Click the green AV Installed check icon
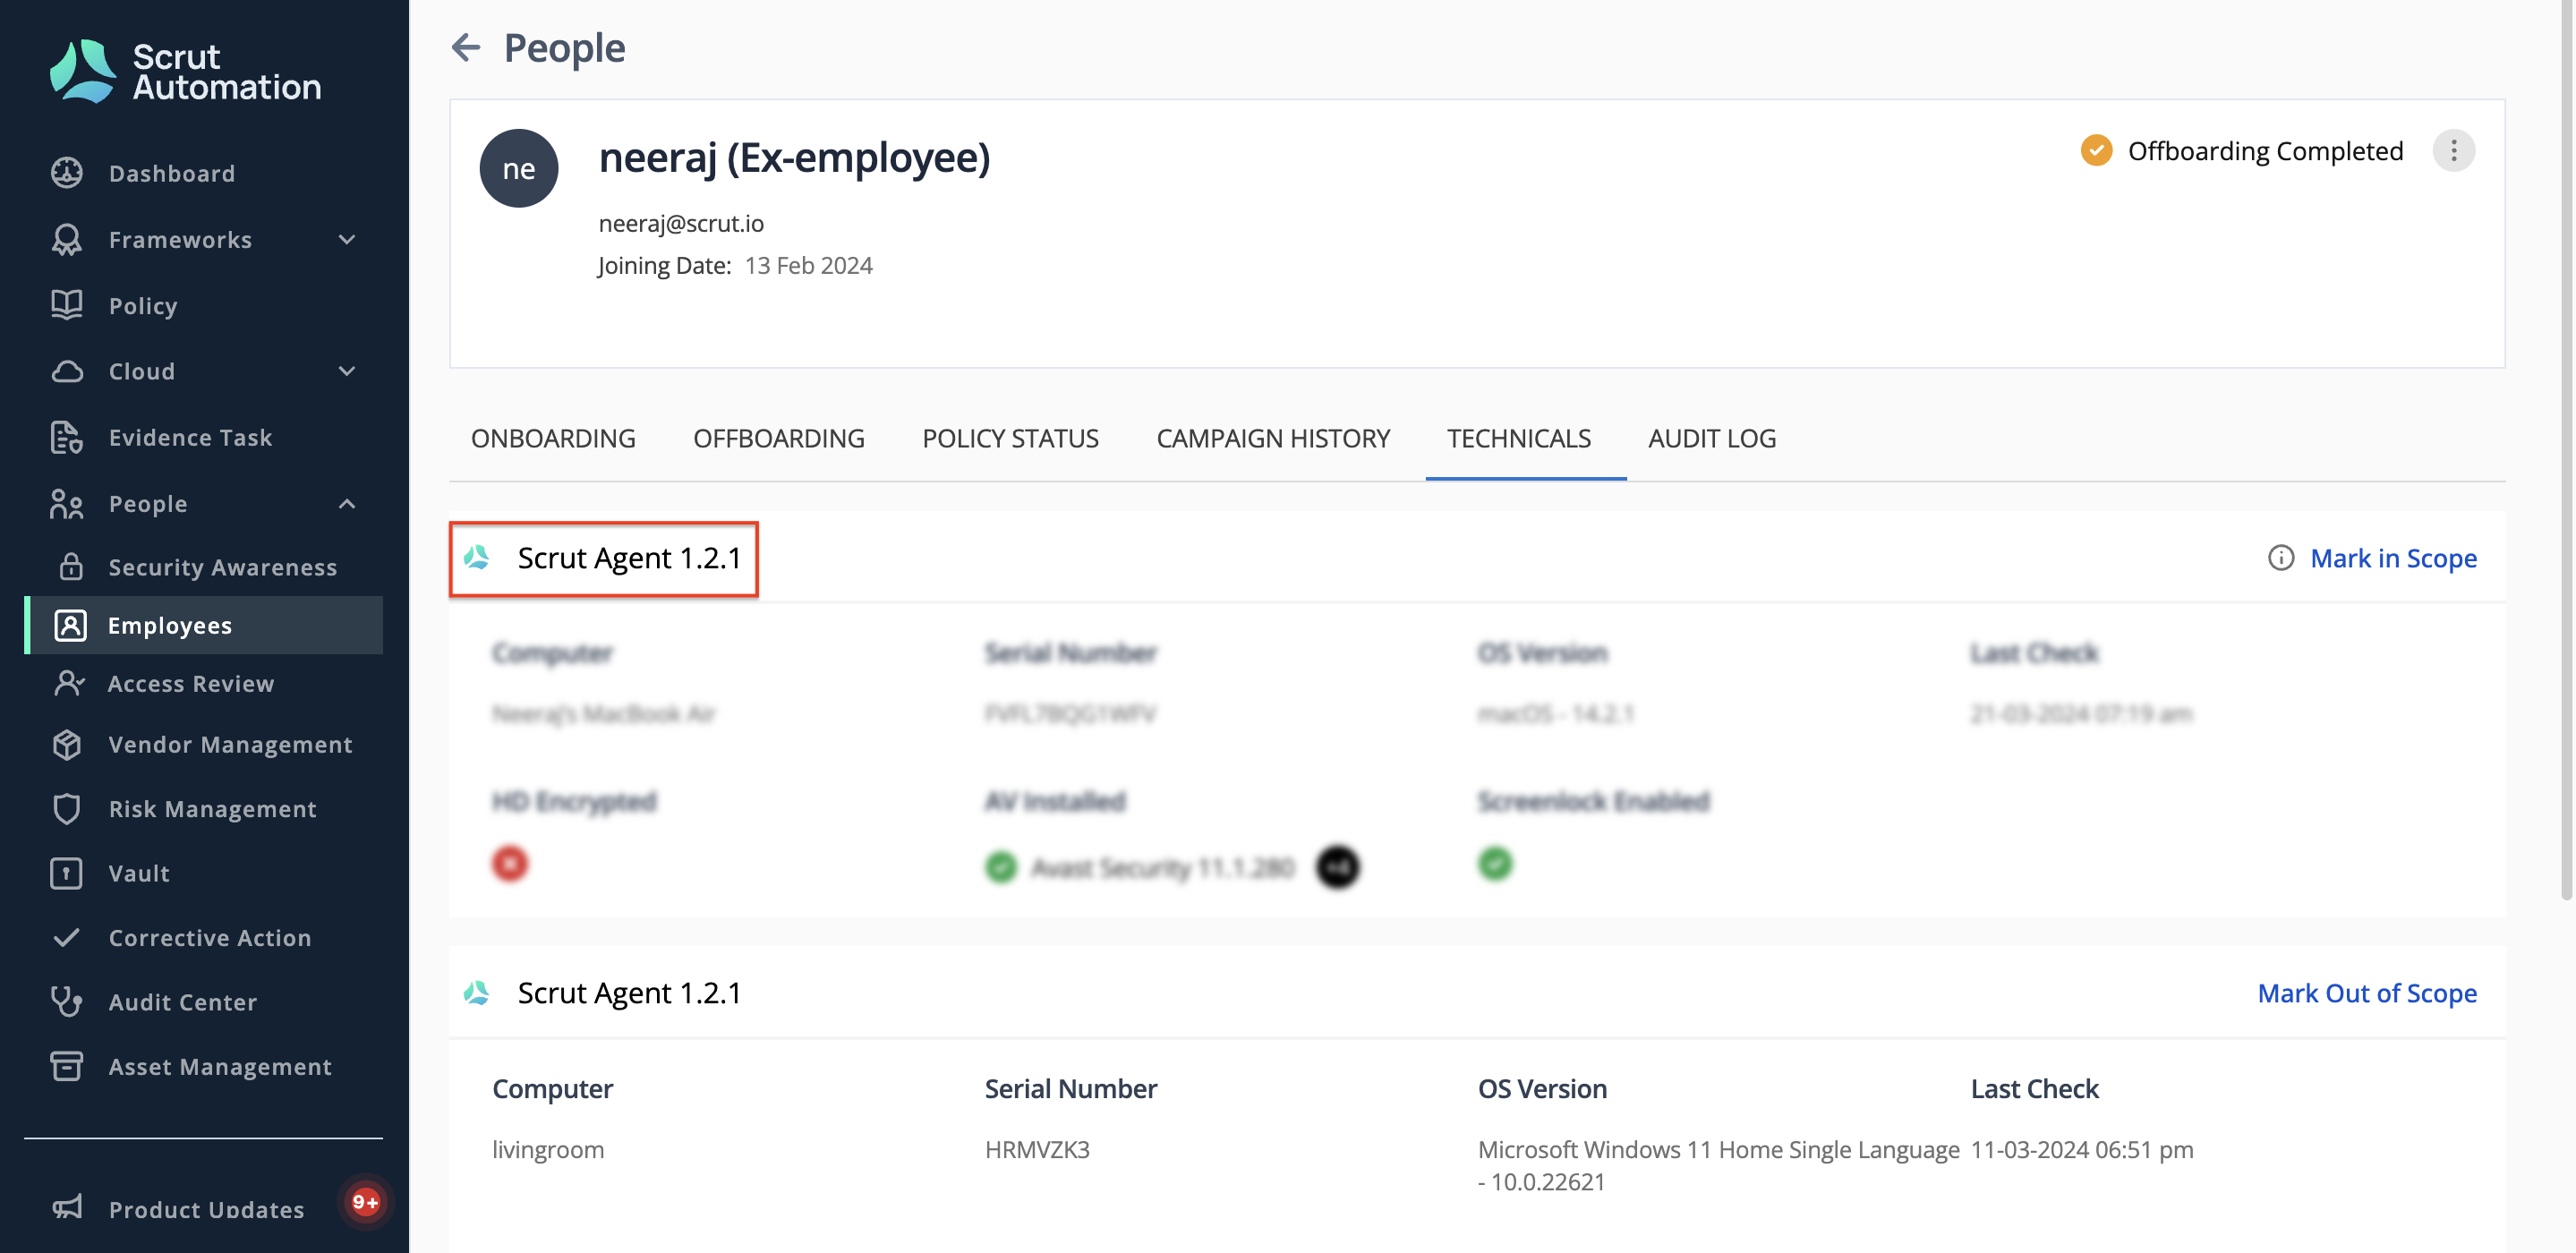 coord(1000,866)
